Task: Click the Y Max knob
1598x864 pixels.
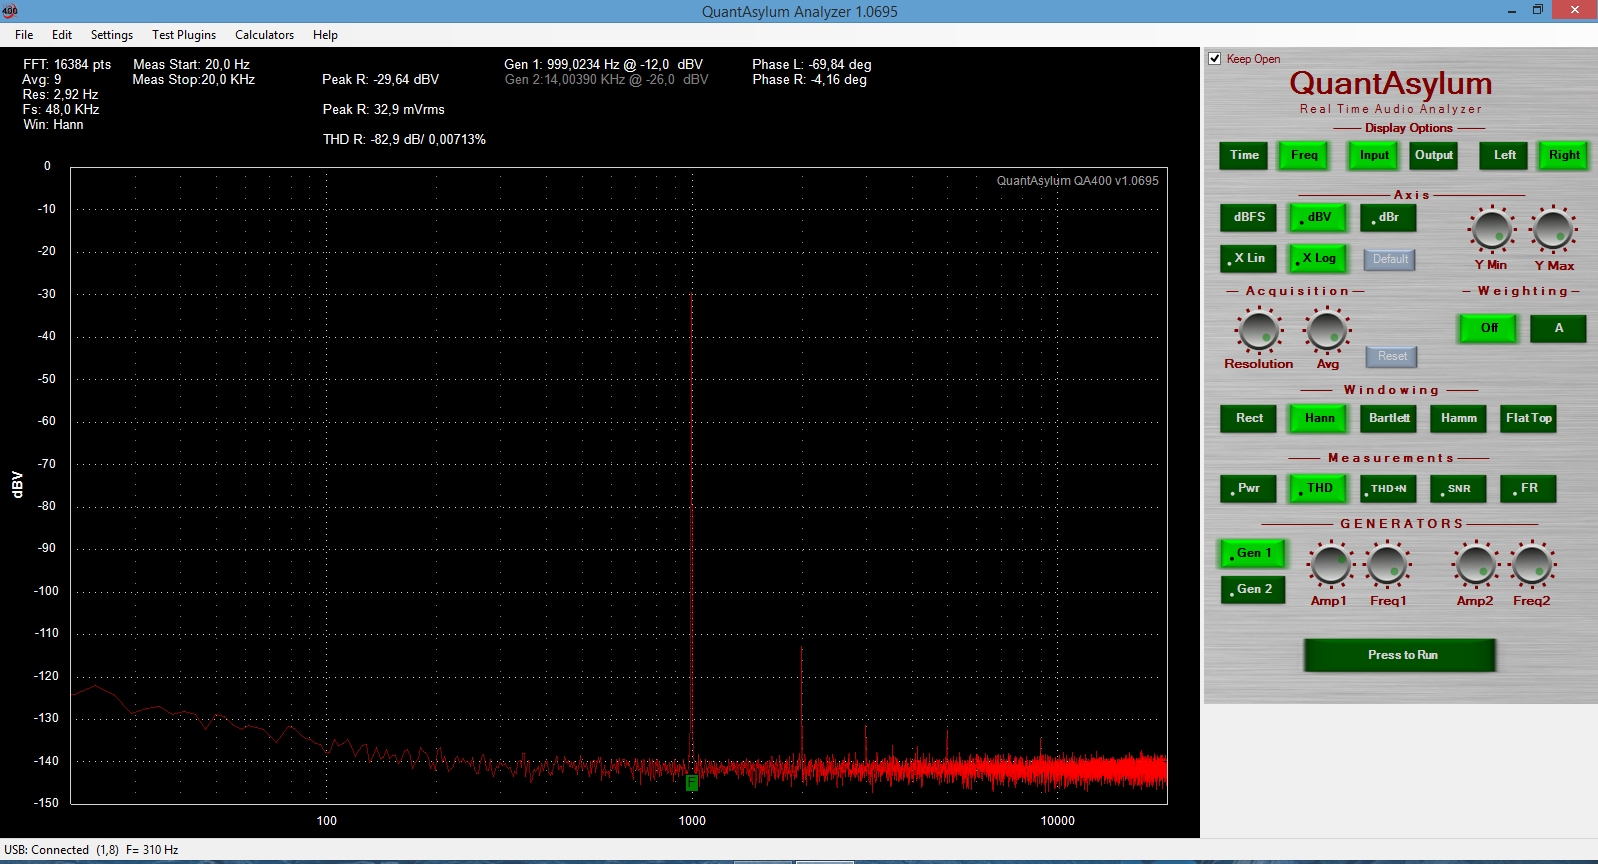Action: coord(1553,230)
